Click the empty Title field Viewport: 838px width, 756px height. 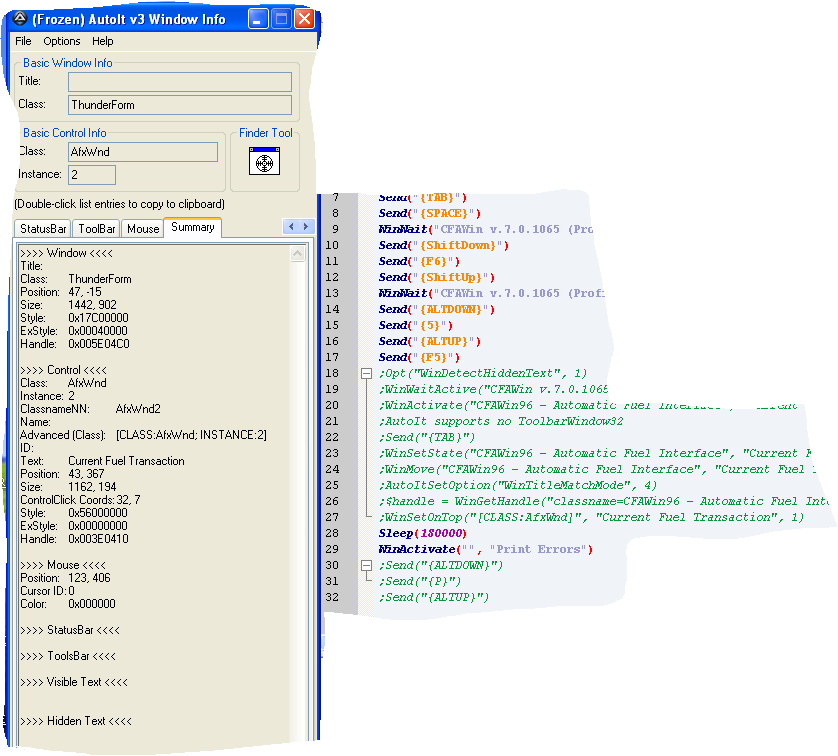(x=180, y=81)
